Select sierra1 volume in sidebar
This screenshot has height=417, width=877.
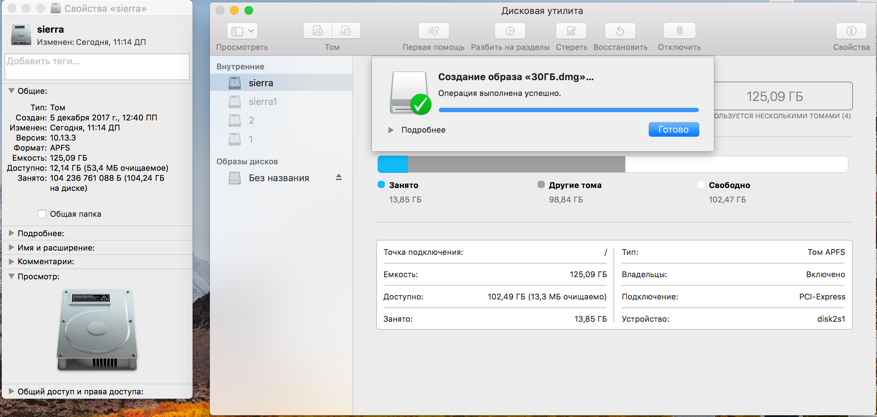(x=281, y=102)
